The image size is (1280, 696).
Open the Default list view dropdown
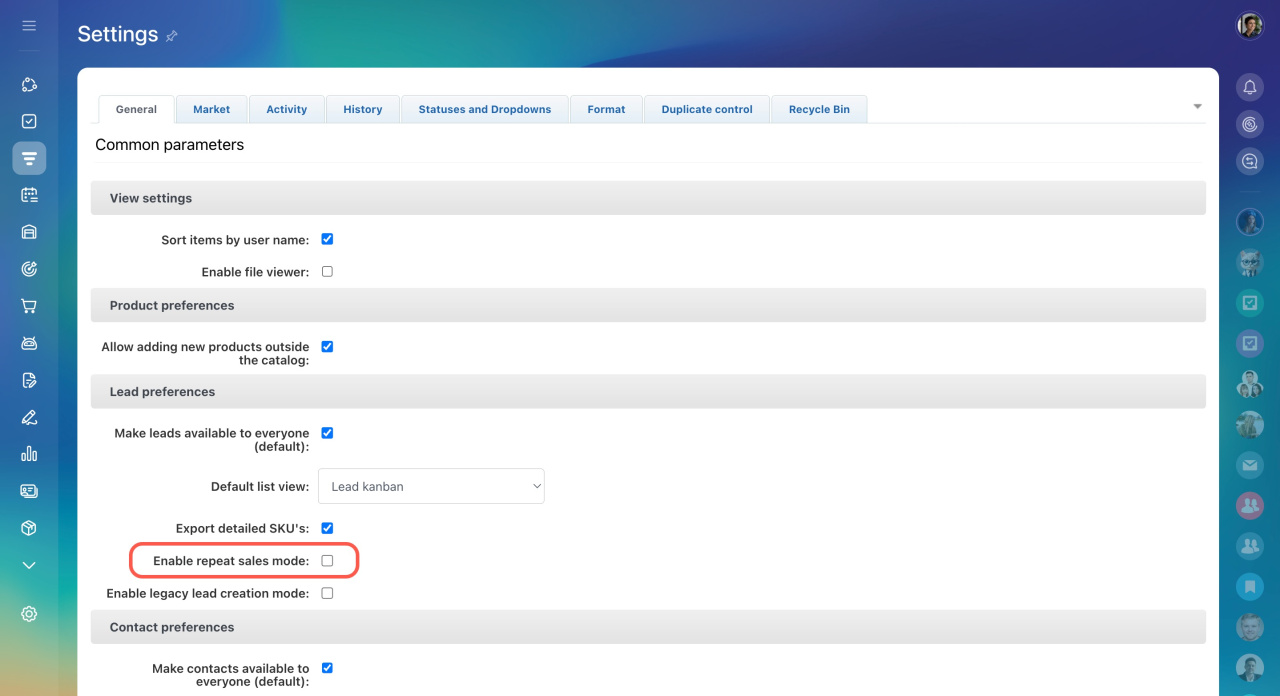point(431,487)
